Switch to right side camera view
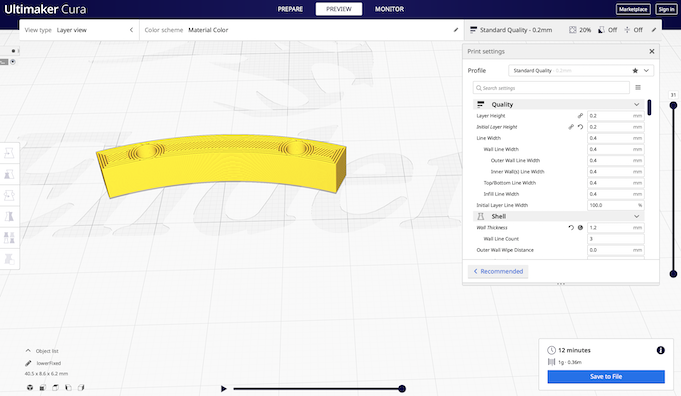 pos(81,387)
